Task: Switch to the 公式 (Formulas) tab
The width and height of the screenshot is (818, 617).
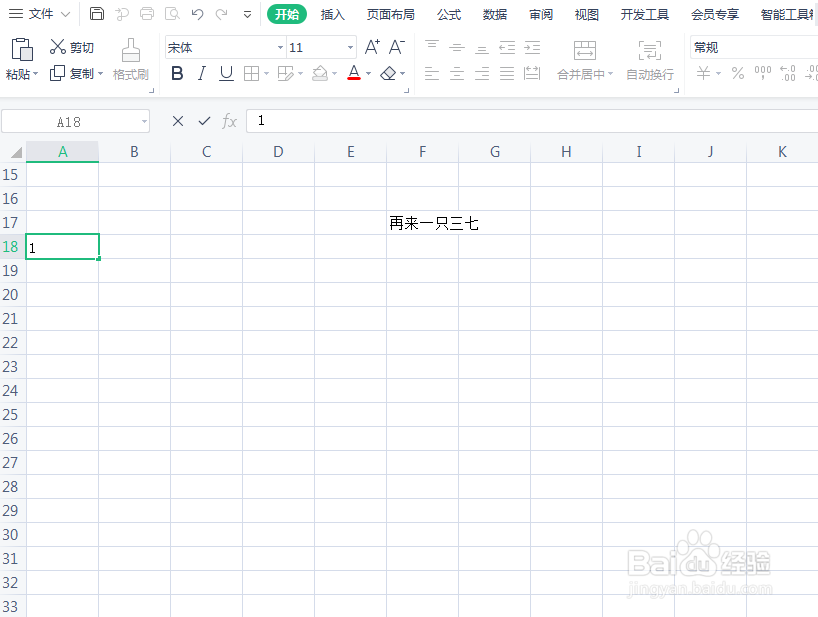Action: coord(449,15)
